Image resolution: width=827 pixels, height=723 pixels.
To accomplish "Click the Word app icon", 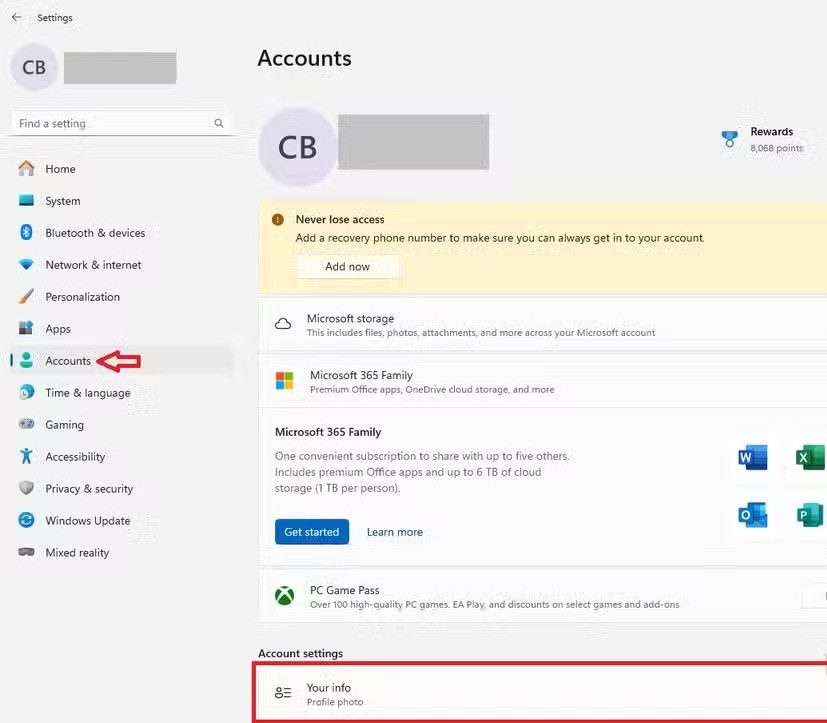I will (x=753, y=457).
